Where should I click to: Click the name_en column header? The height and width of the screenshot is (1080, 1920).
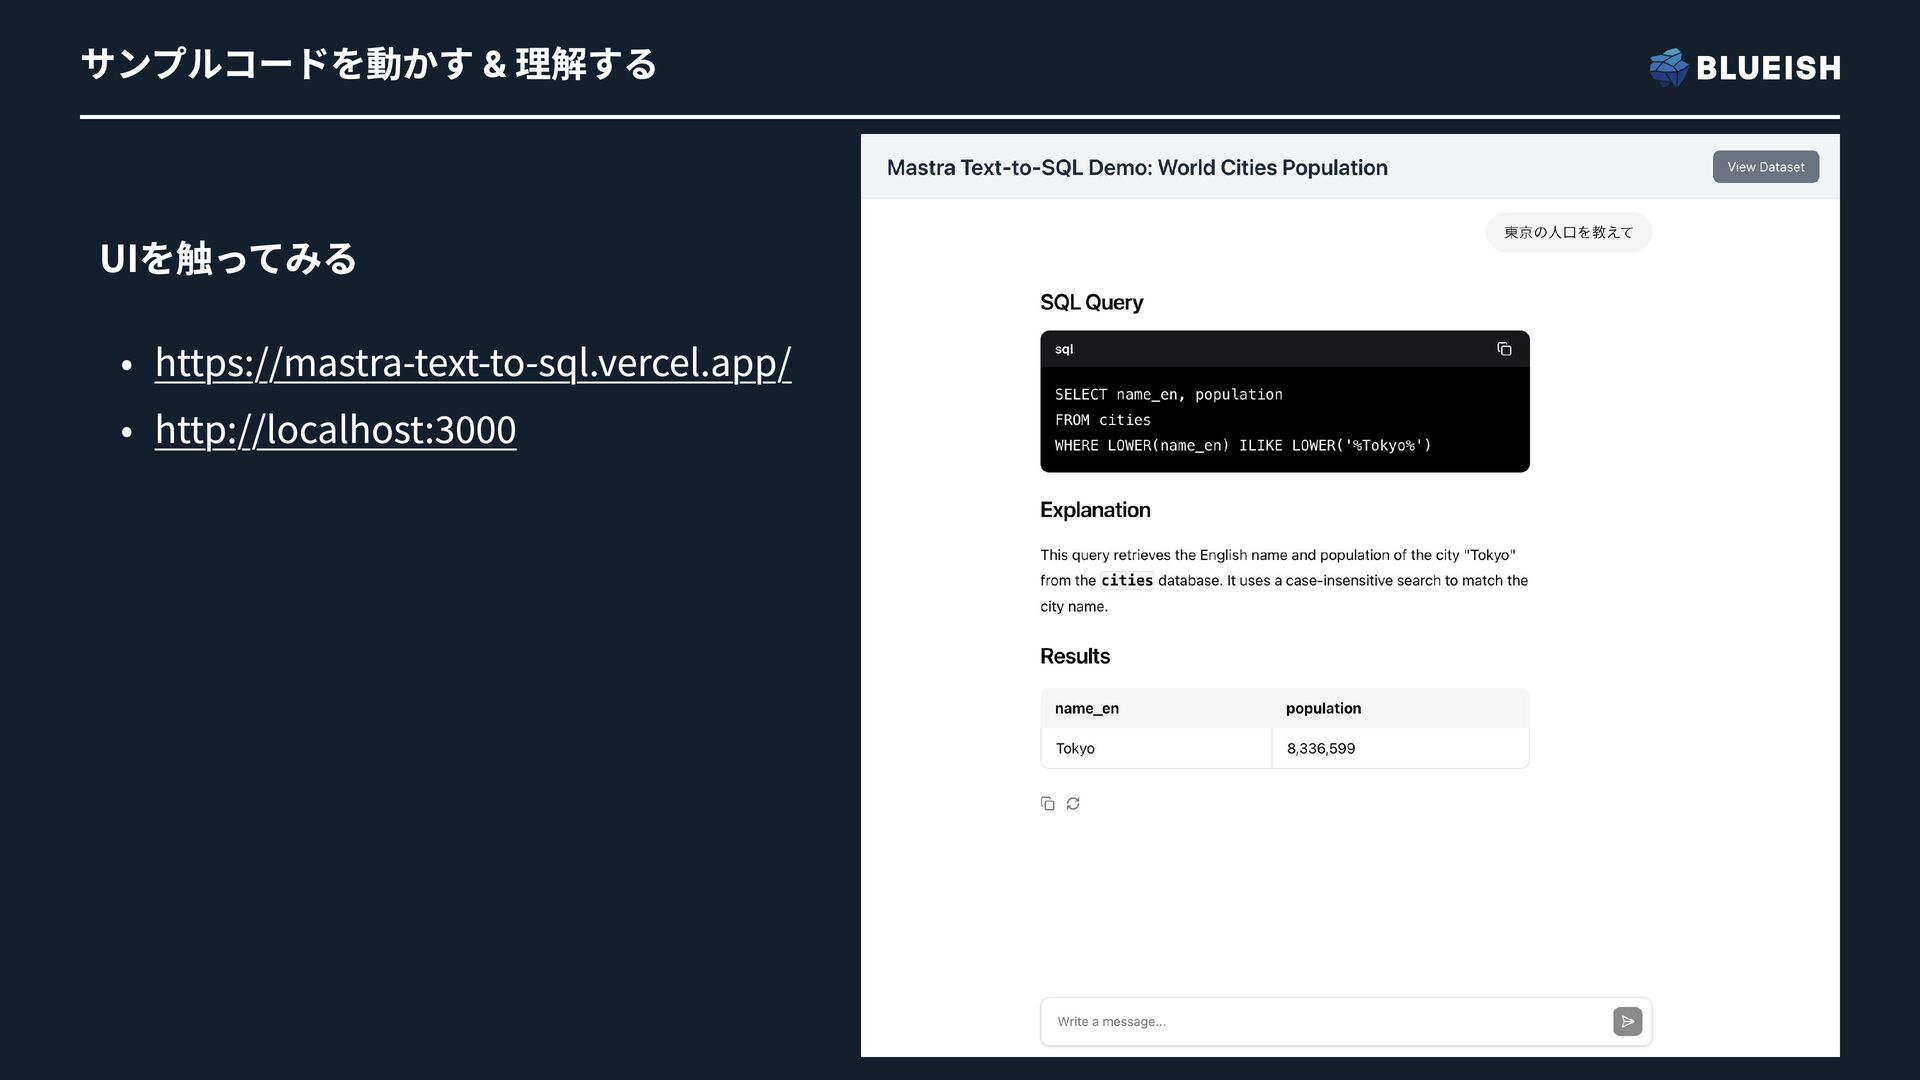(x=1086, y=708)
